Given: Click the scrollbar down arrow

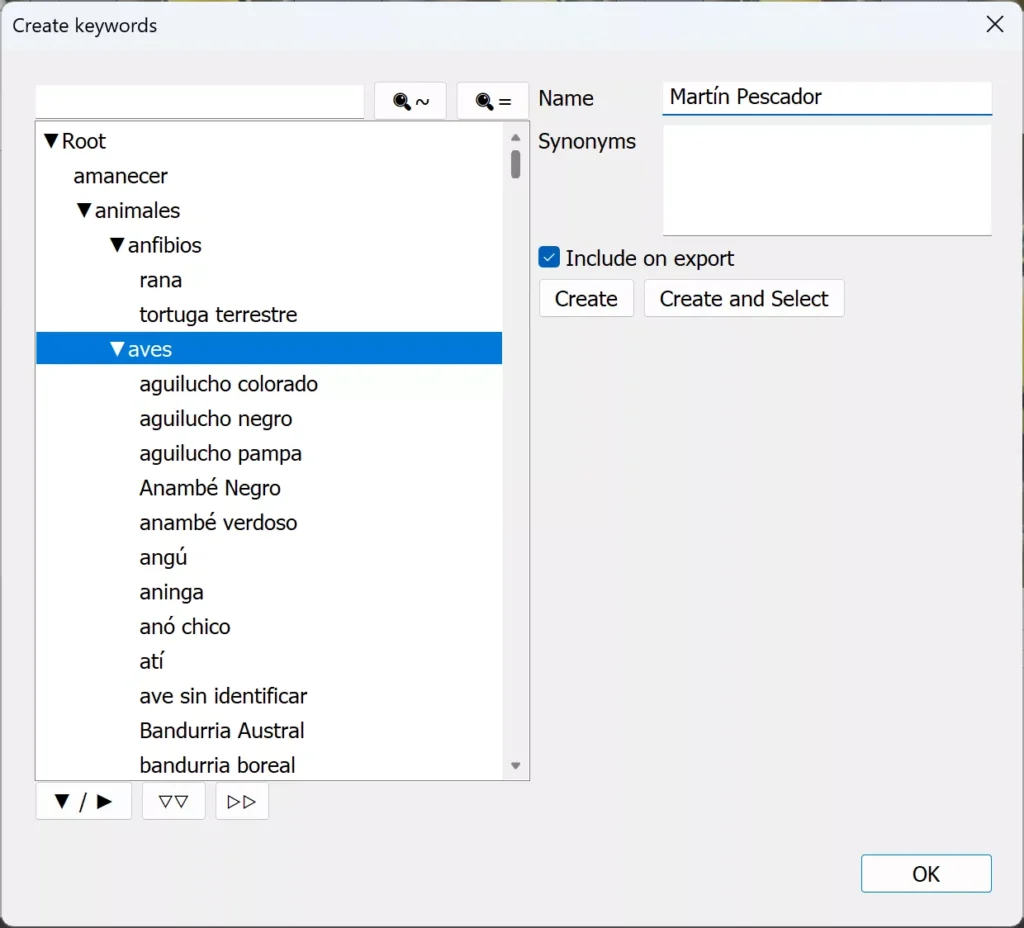Looking at the screenshot, I should pyautogui.click(x=515, y=765).
